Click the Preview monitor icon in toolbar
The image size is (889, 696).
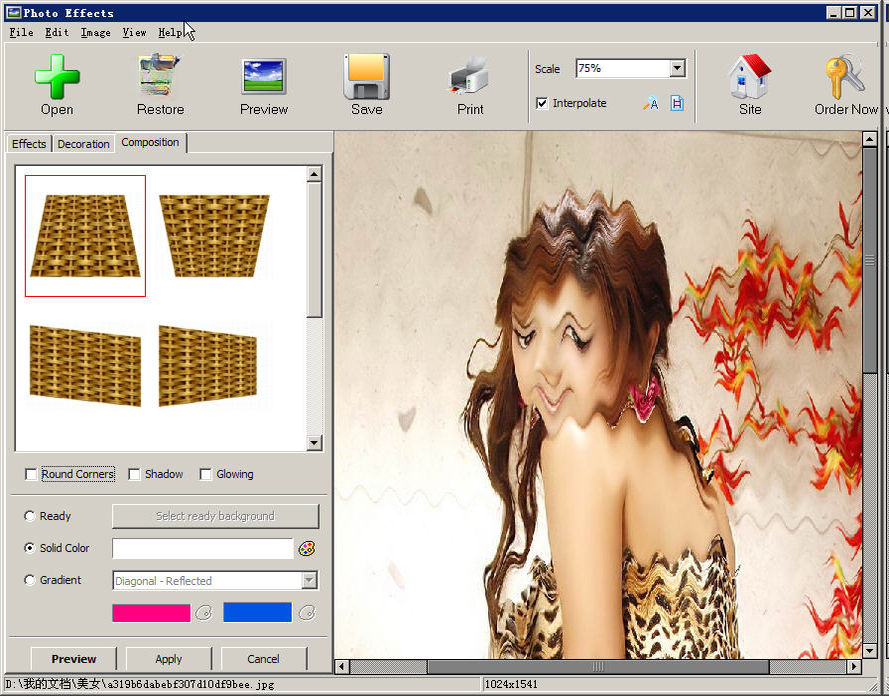[x=264, y=76]
